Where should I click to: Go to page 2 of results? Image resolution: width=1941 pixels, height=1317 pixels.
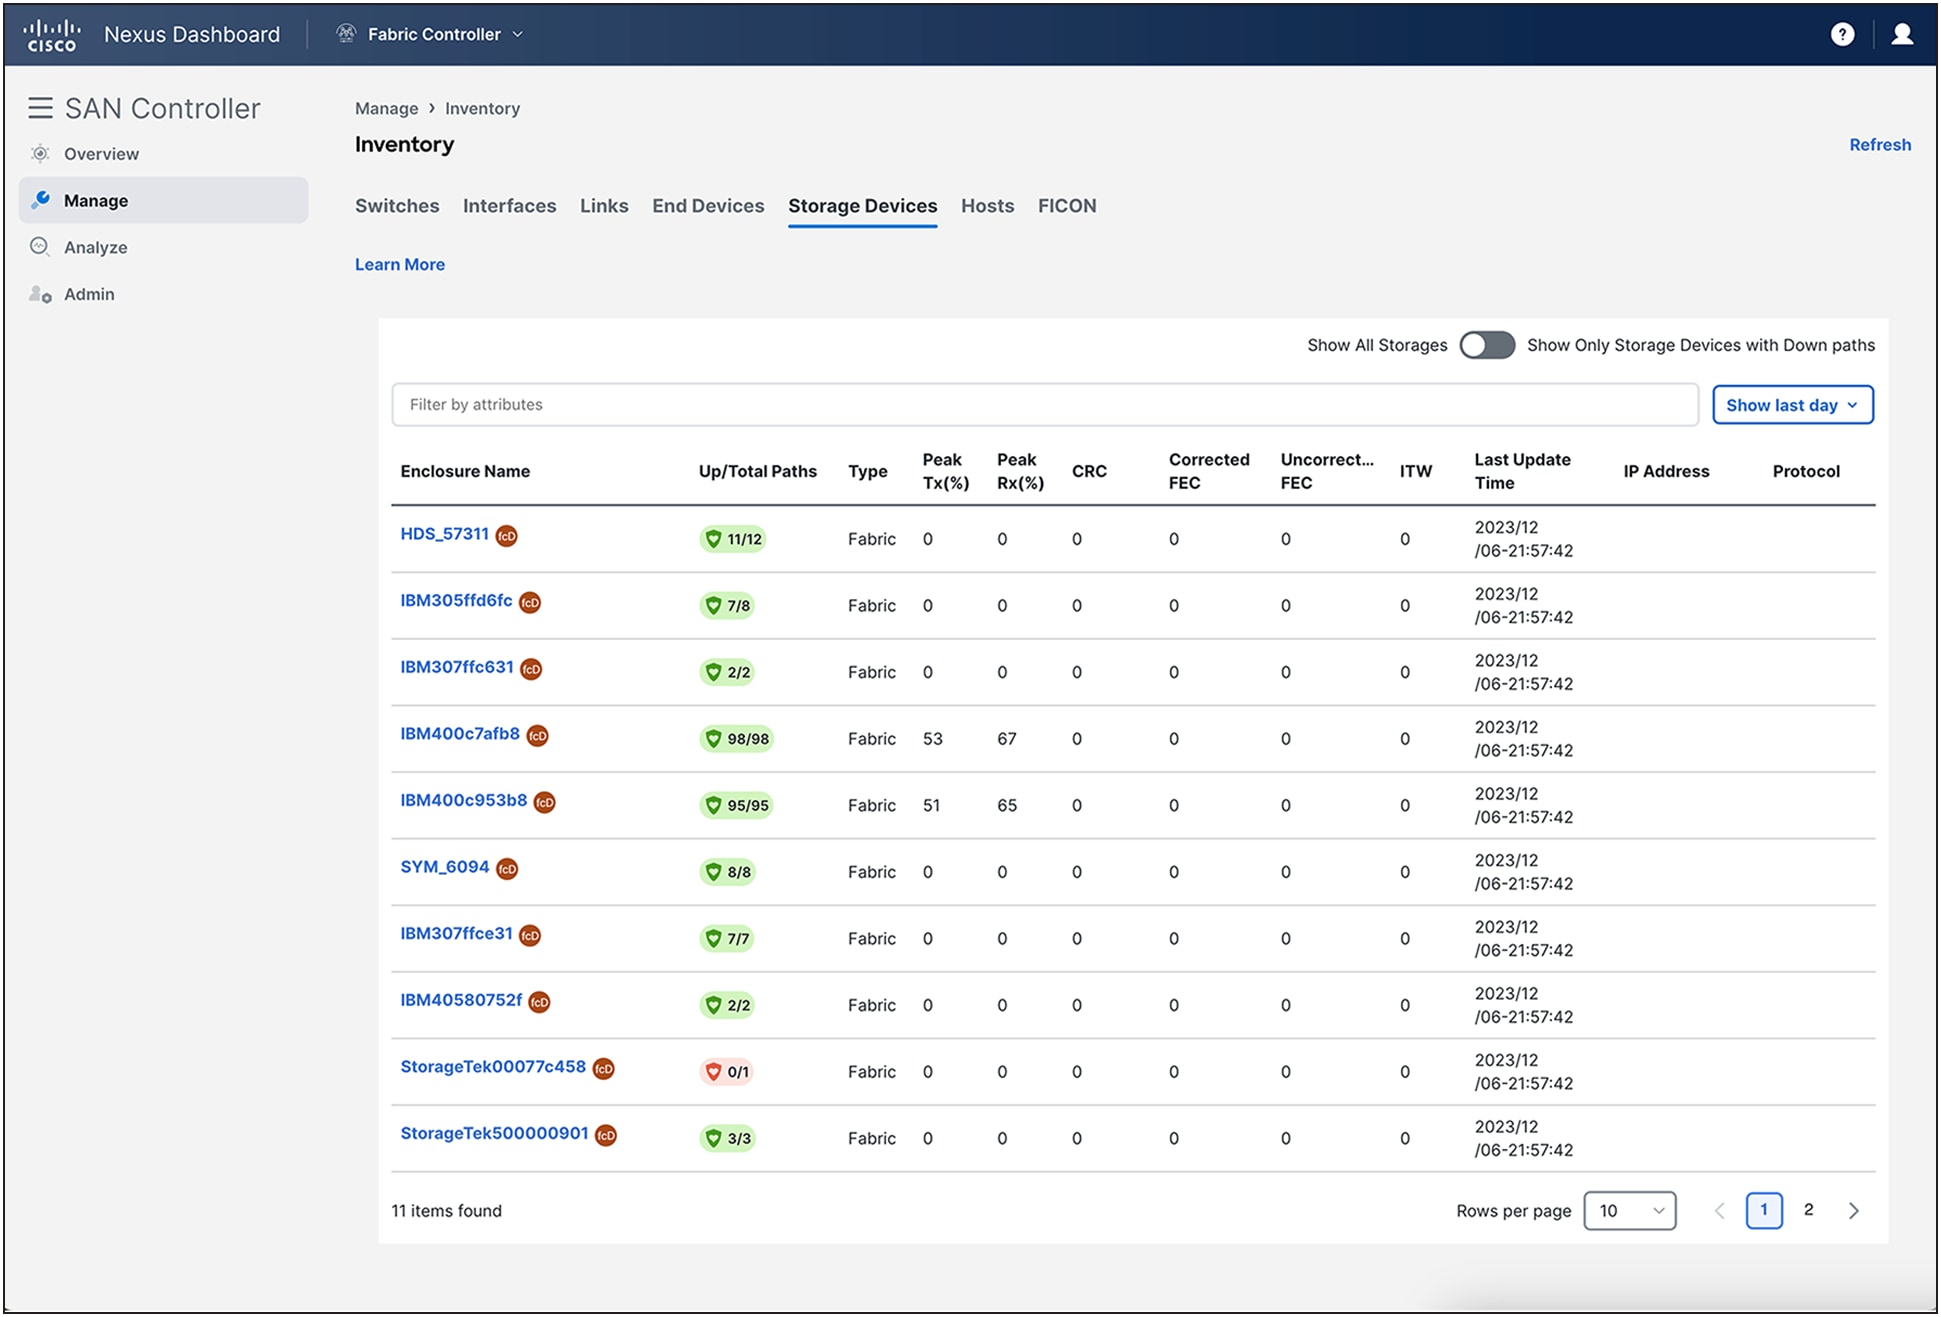[1808, 1210]
